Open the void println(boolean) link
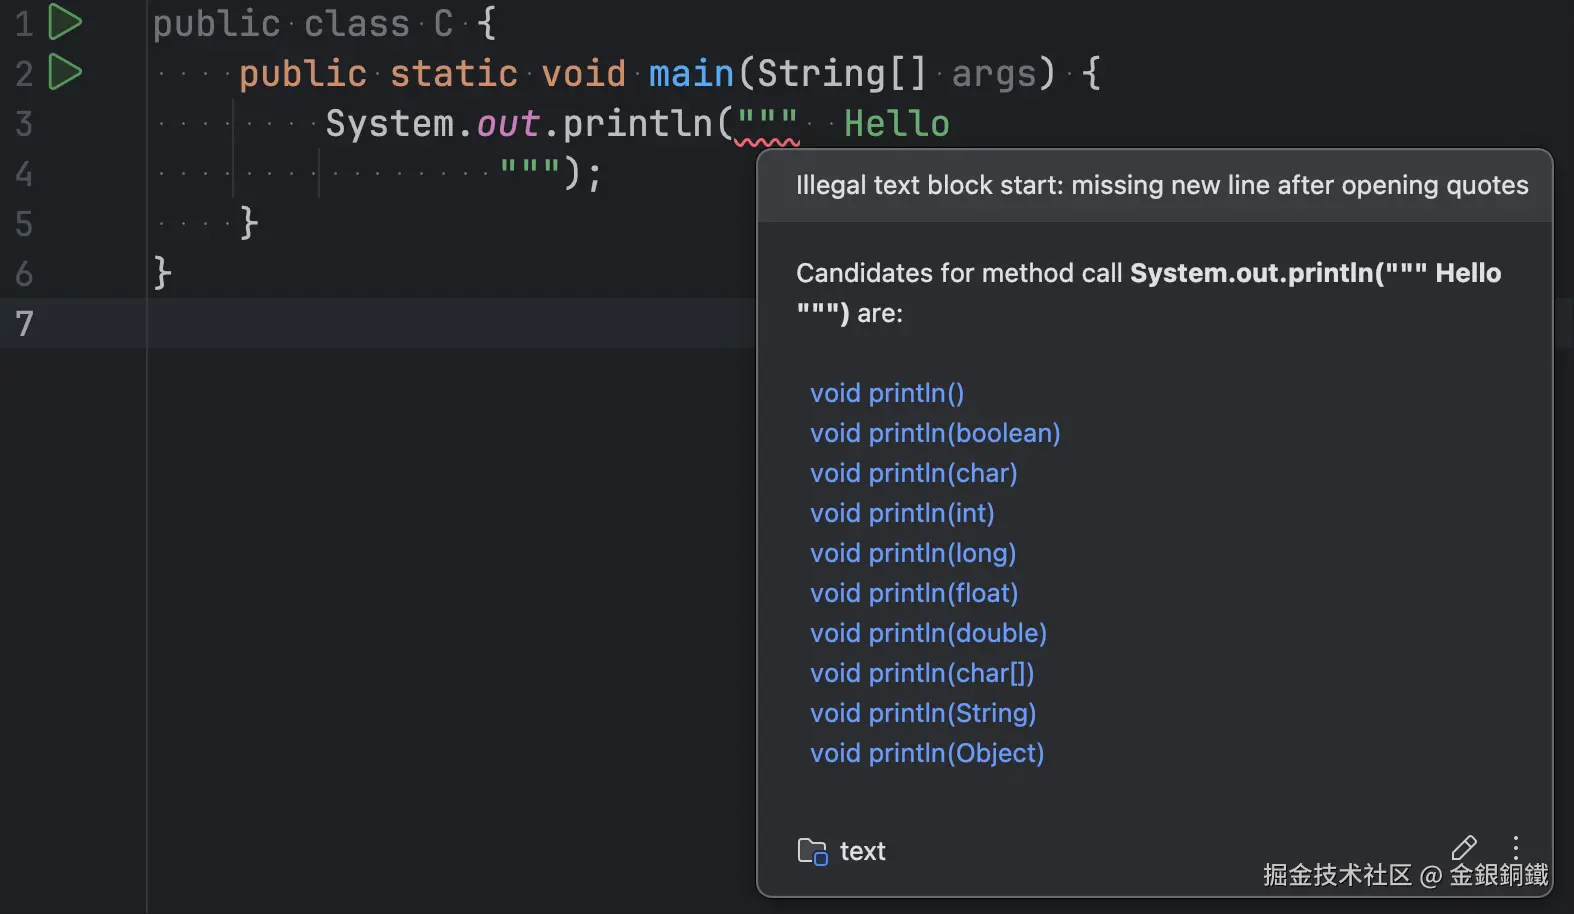Screen dimensions: 1574x914 934,433
